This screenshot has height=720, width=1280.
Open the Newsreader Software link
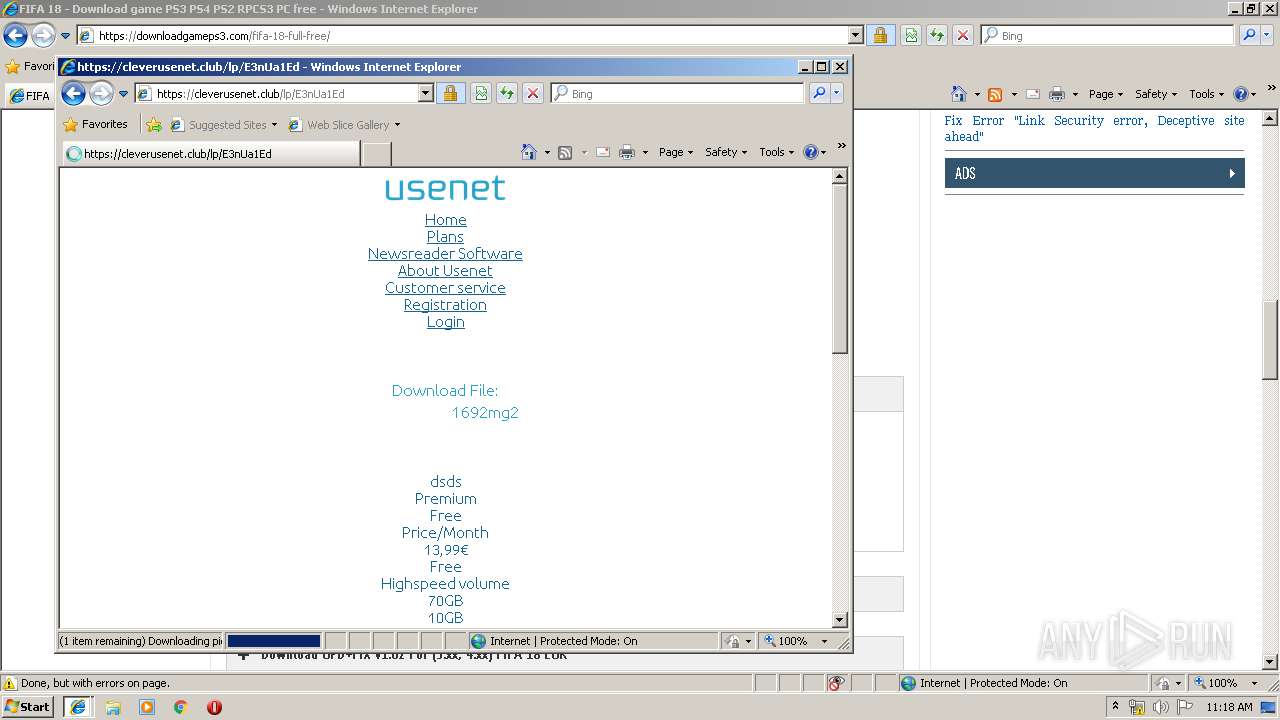445,254
